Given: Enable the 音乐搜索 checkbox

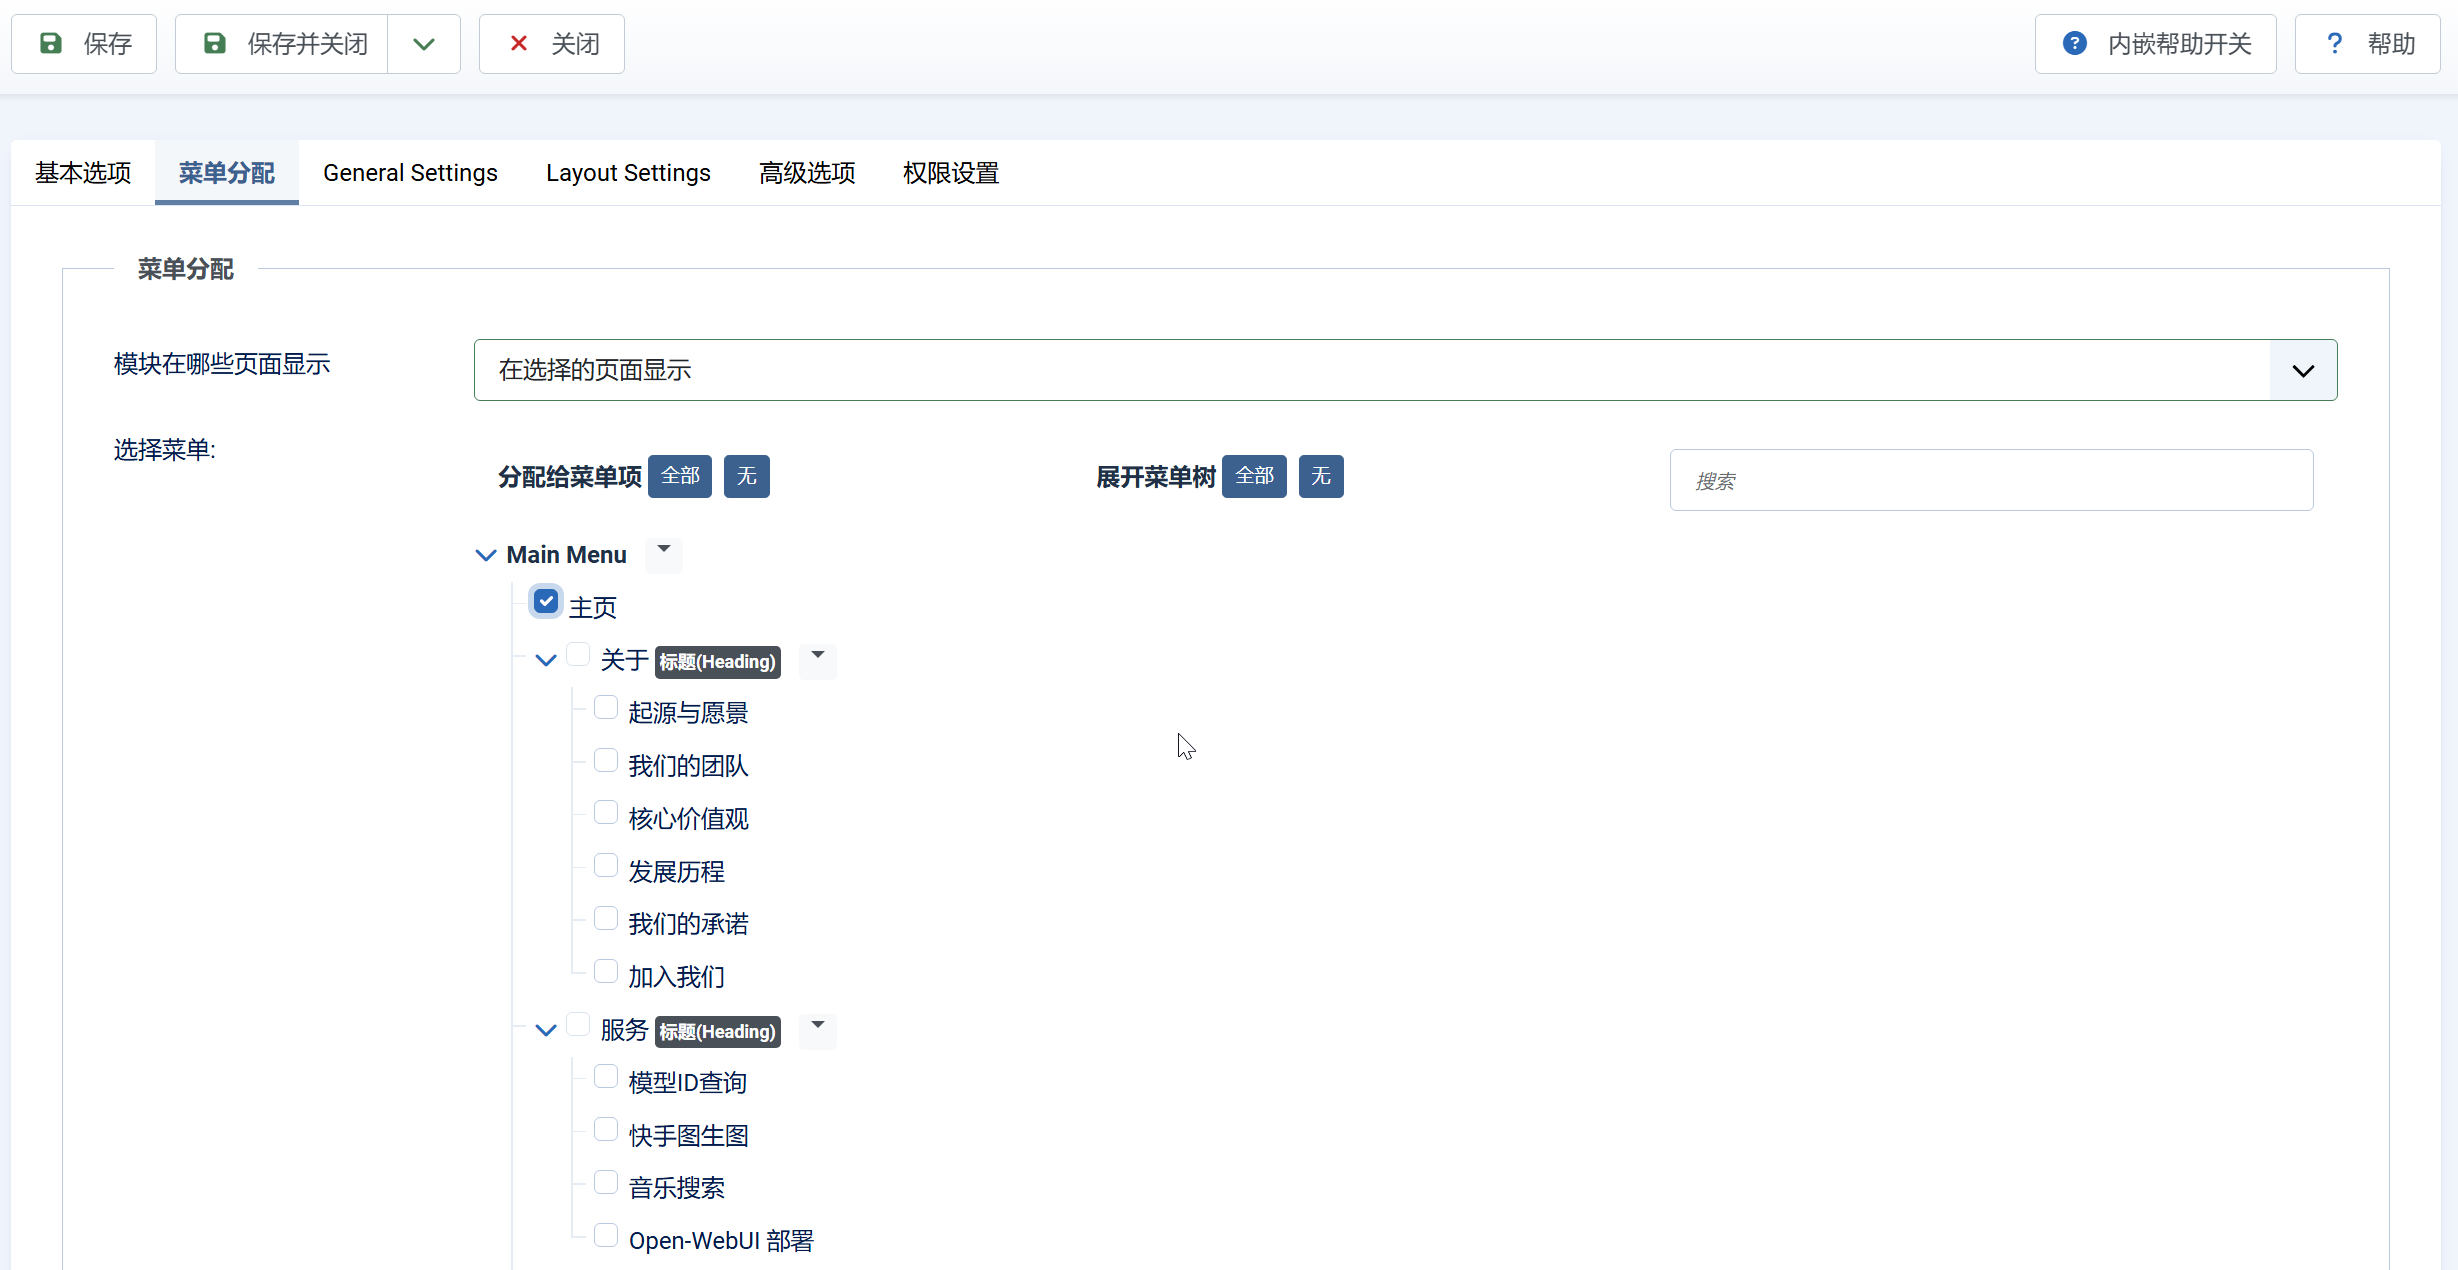Looking at the screenshot, I should 606,1183.
